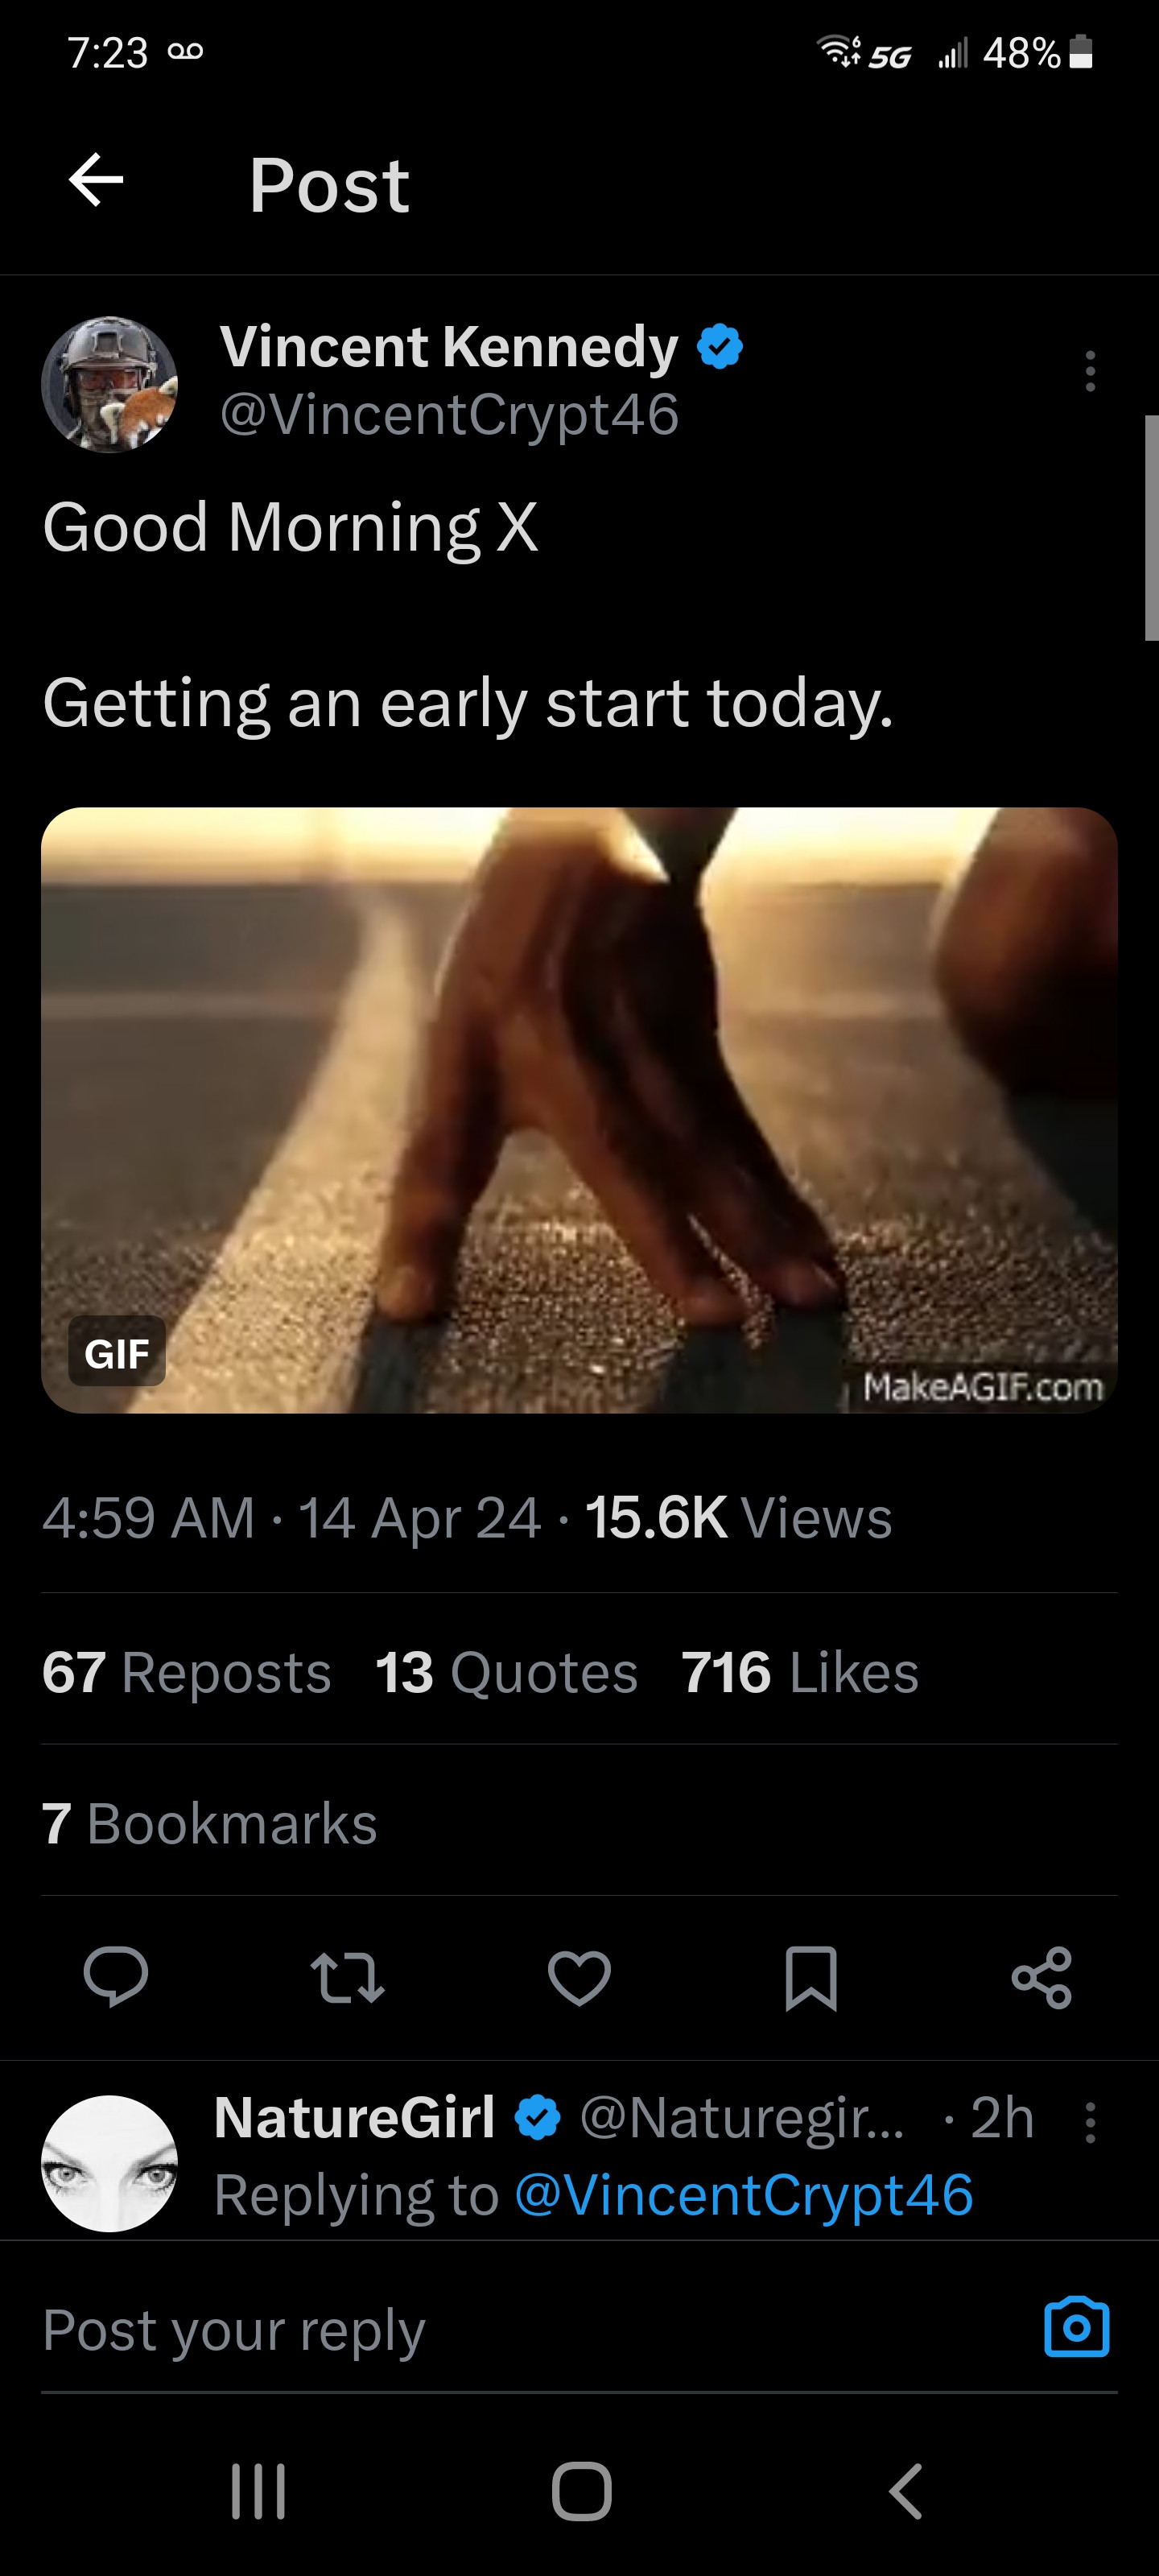View the 13 Quotes list
The width and height of the screenshot is (1159, 2576).
(x=506, y=1672)
